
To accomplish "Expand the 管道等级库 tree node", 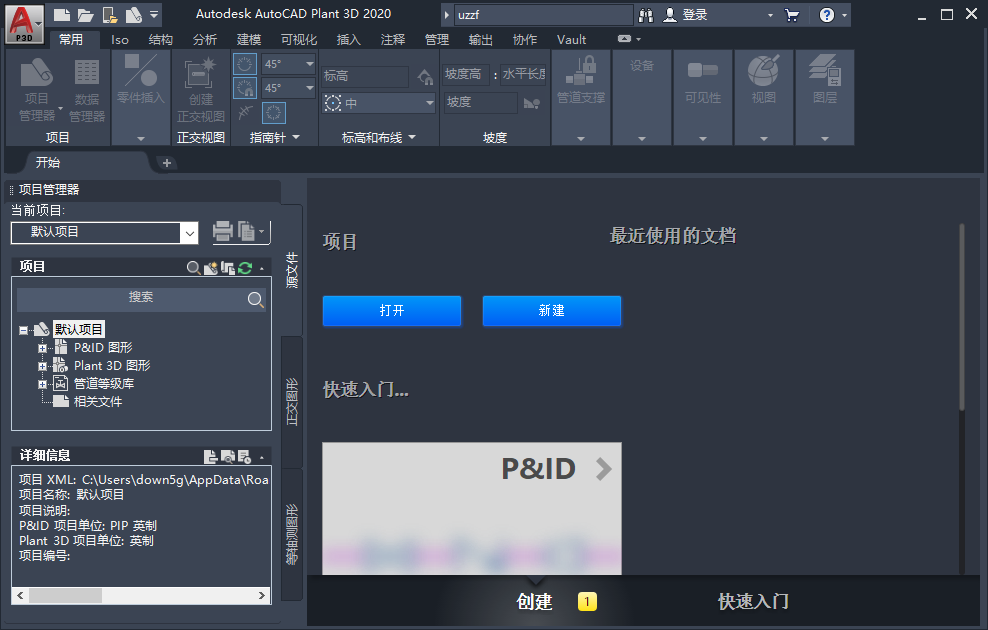I will tap(42, 384).
